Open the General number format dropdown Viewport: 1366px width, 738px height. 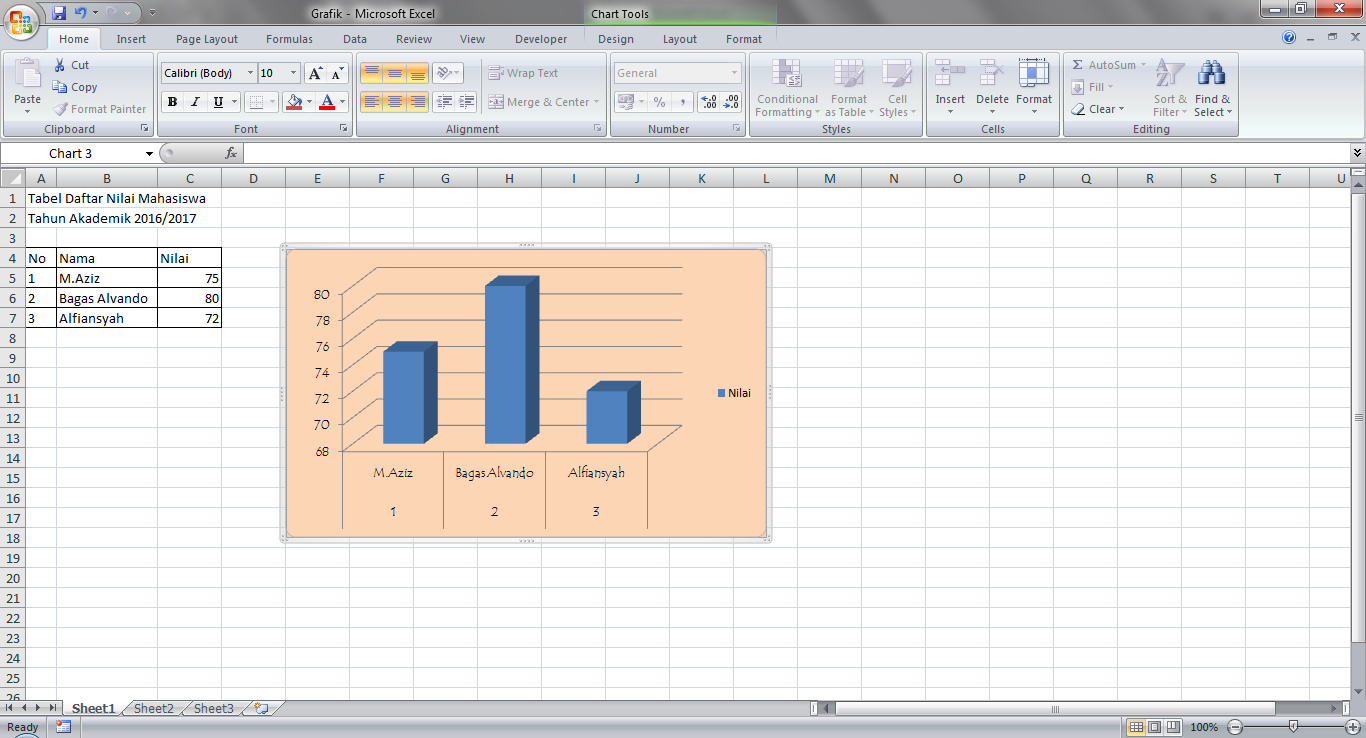[x=734, y=73]
